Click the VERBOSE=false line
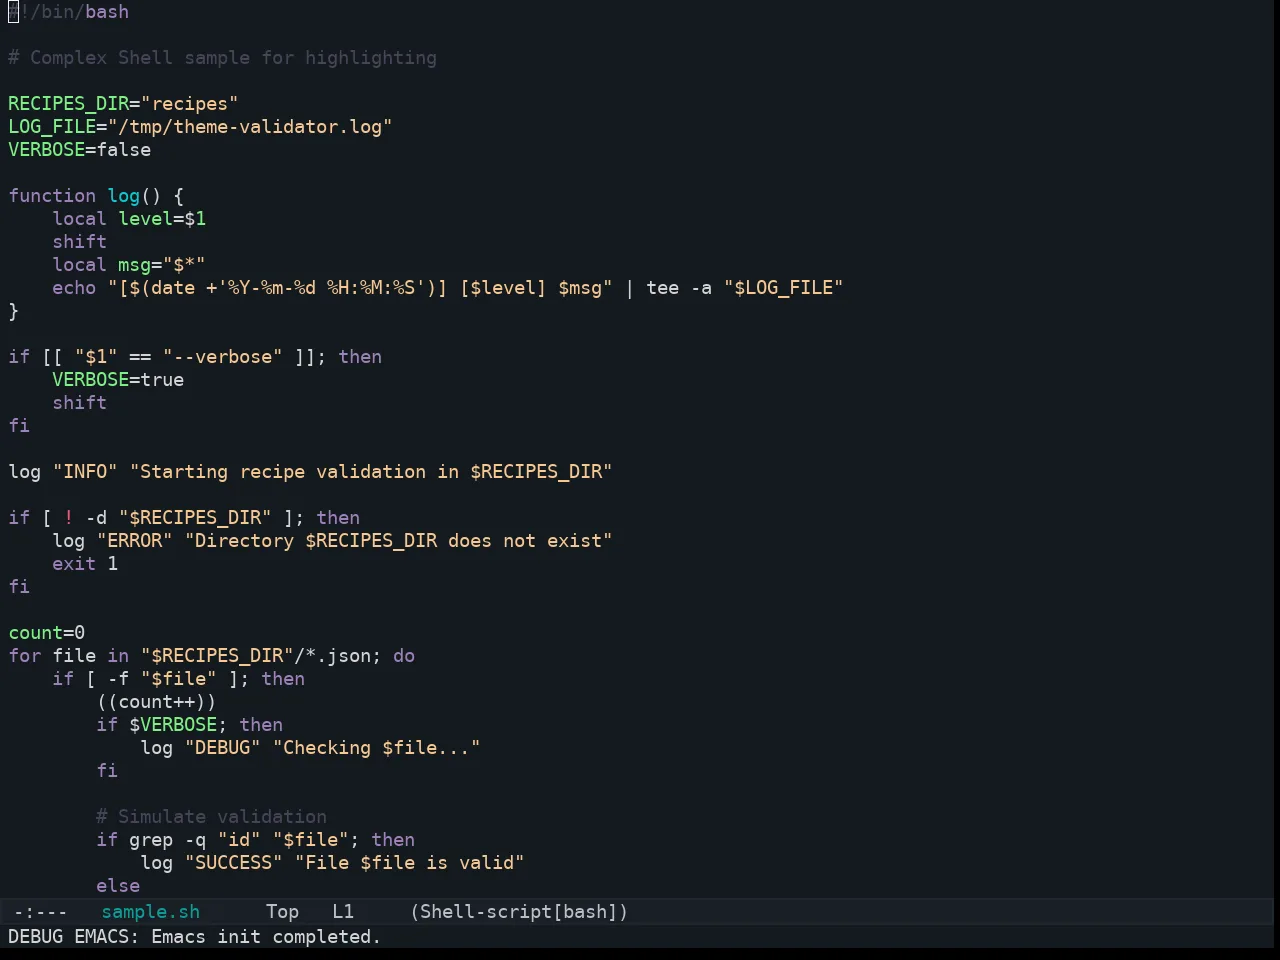 pyautogui.click(x=80, y=150)
